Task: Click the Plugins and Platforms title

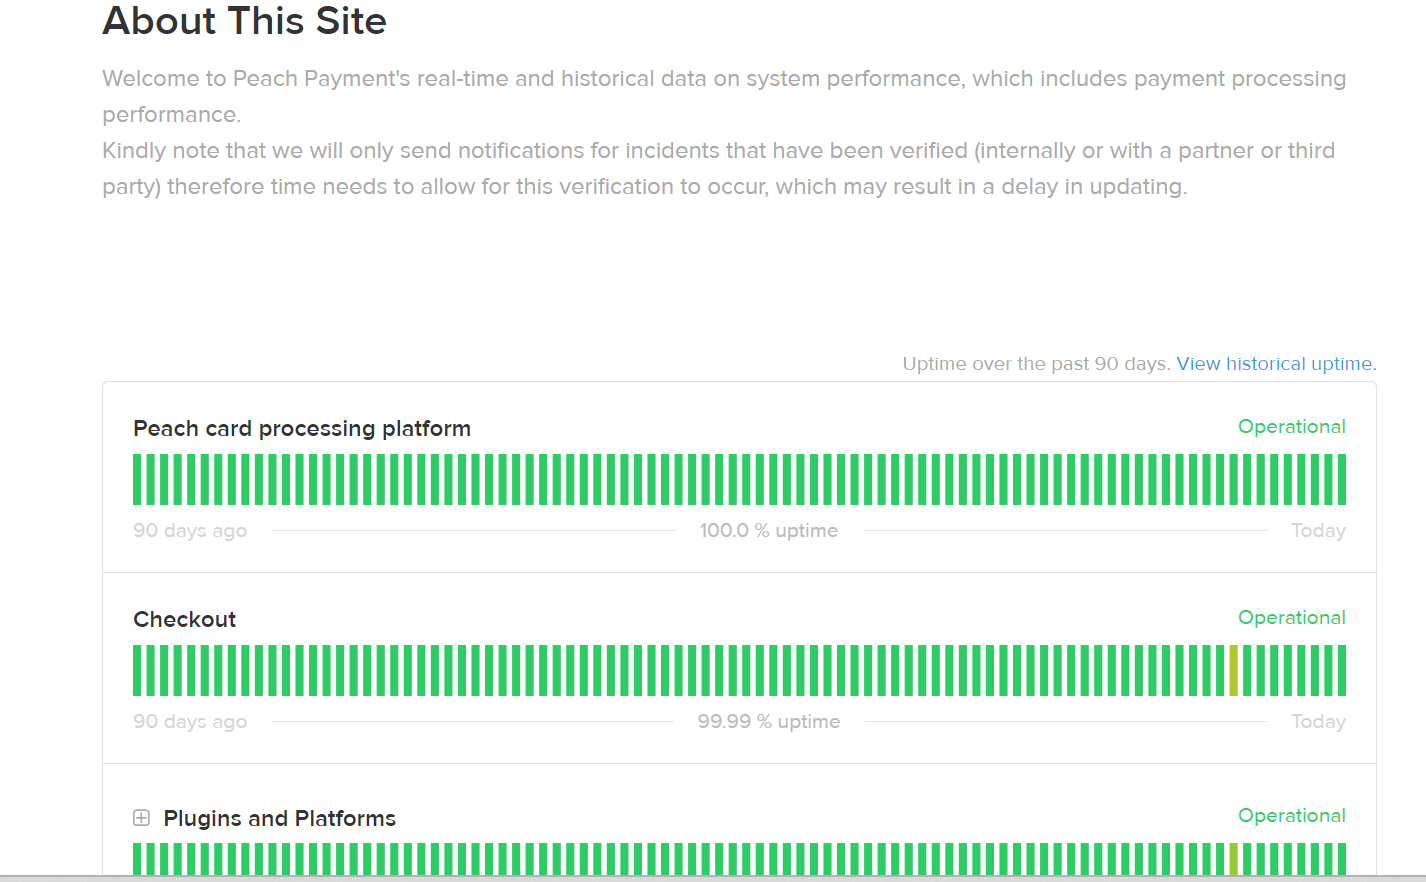Action: [280, 818]
